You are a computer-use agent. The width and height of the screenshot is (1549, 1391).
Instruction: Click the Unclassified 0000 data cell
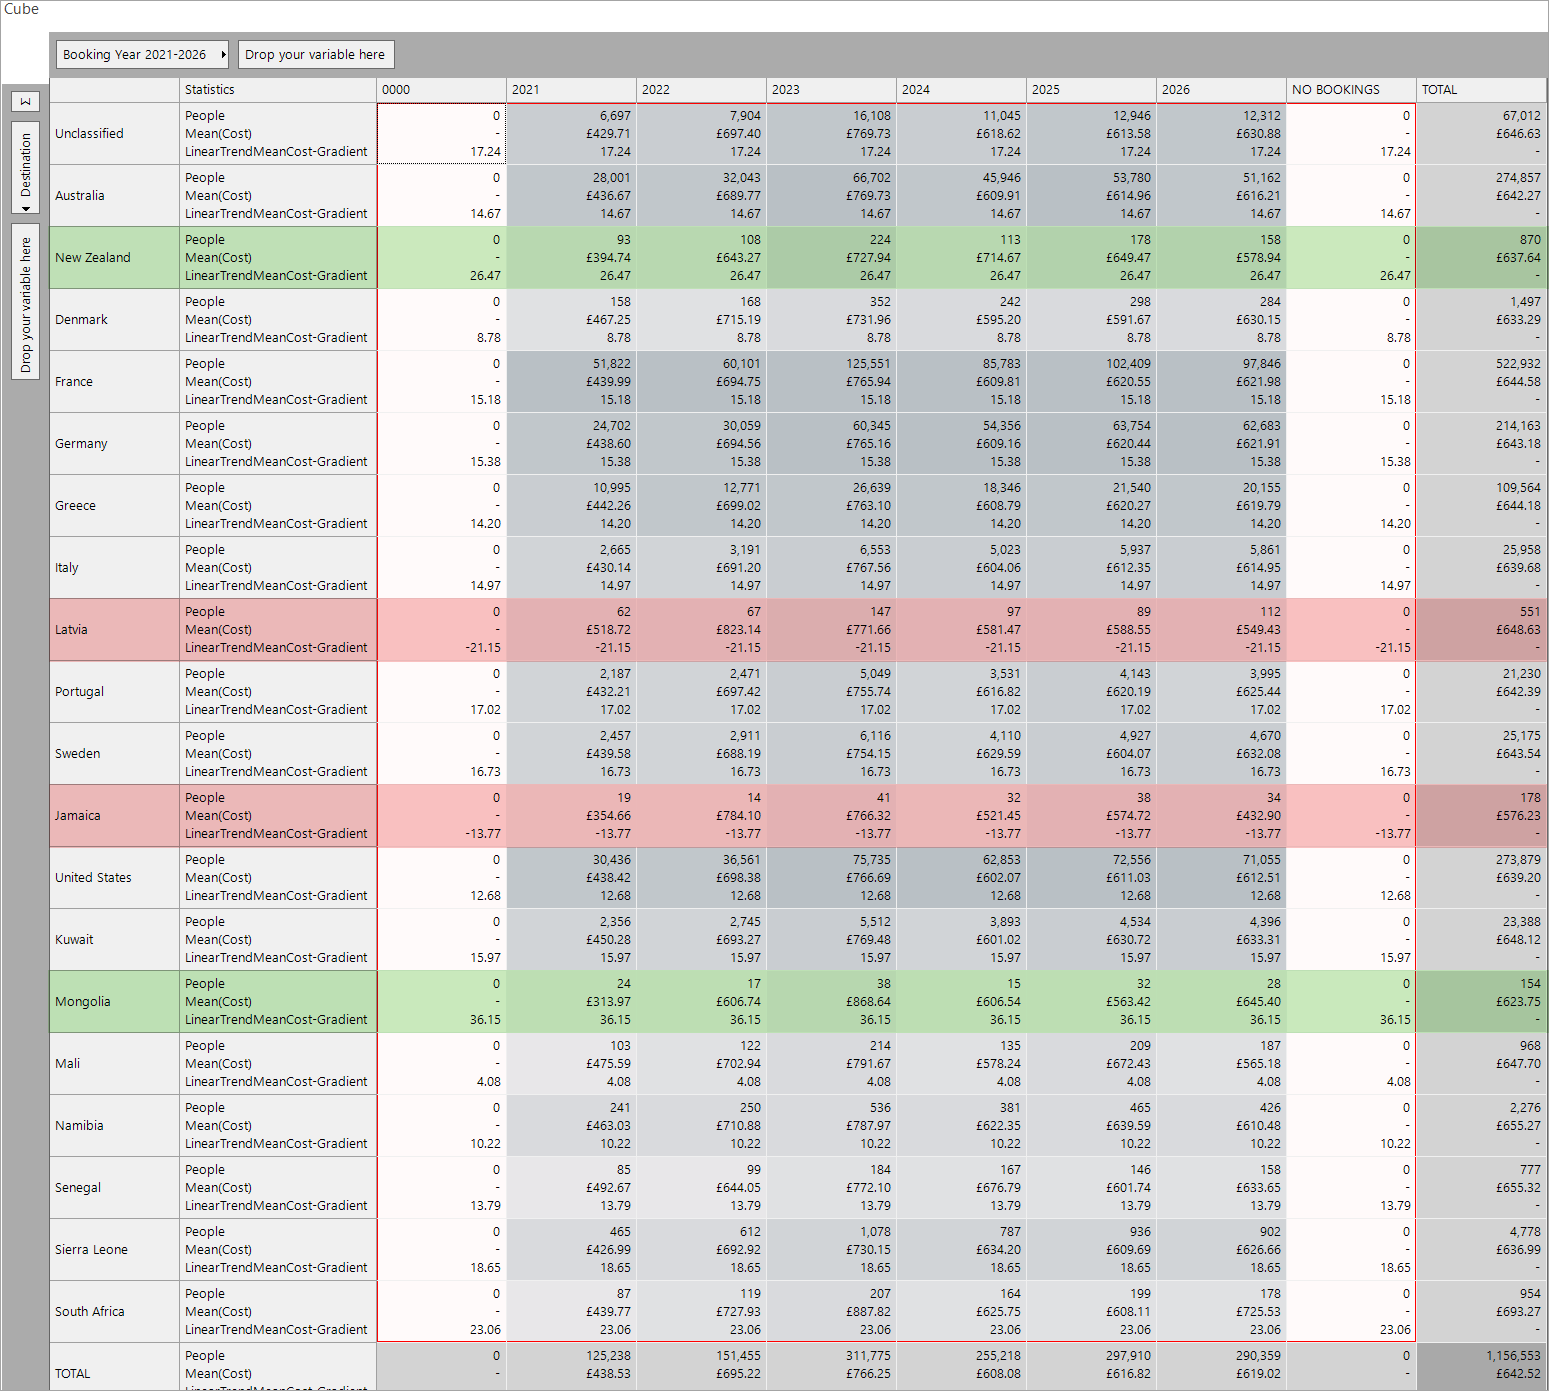point(441,134)
